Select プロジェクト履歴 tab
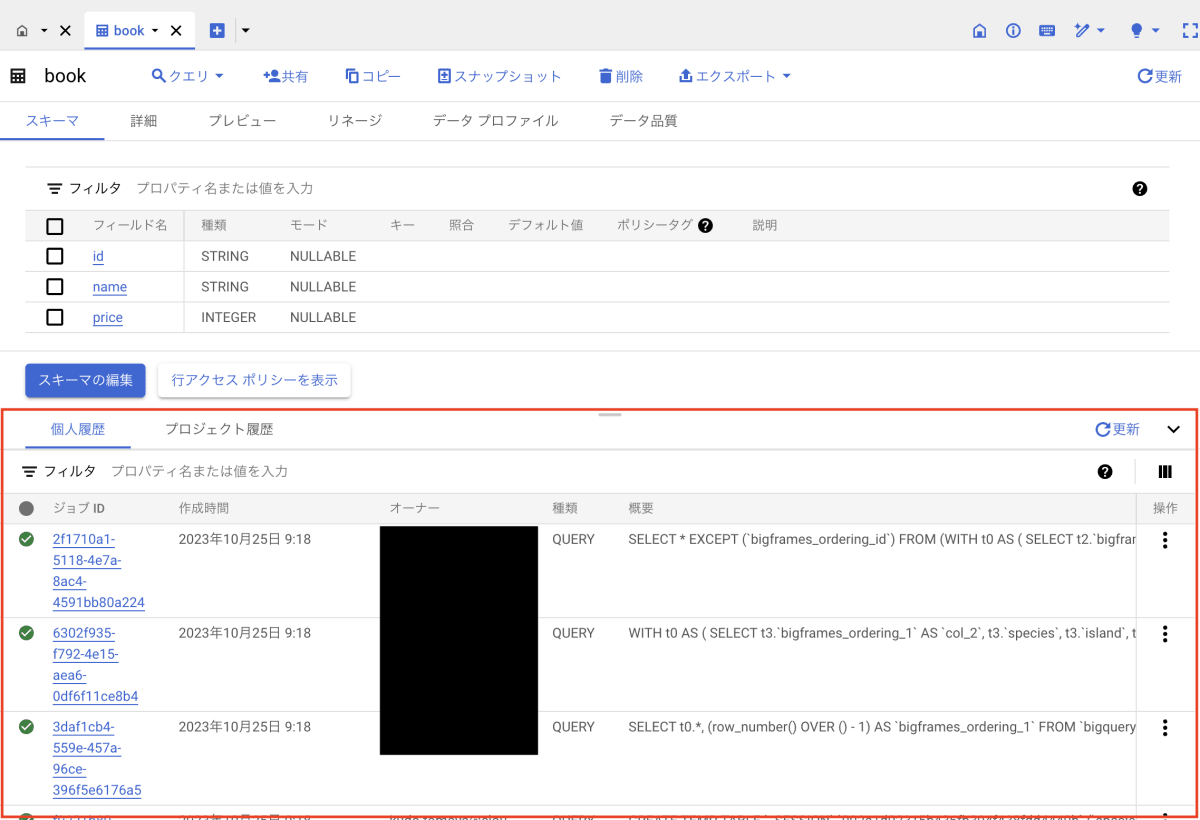The height and width of the screenshot is (820, 1200). 219,429
